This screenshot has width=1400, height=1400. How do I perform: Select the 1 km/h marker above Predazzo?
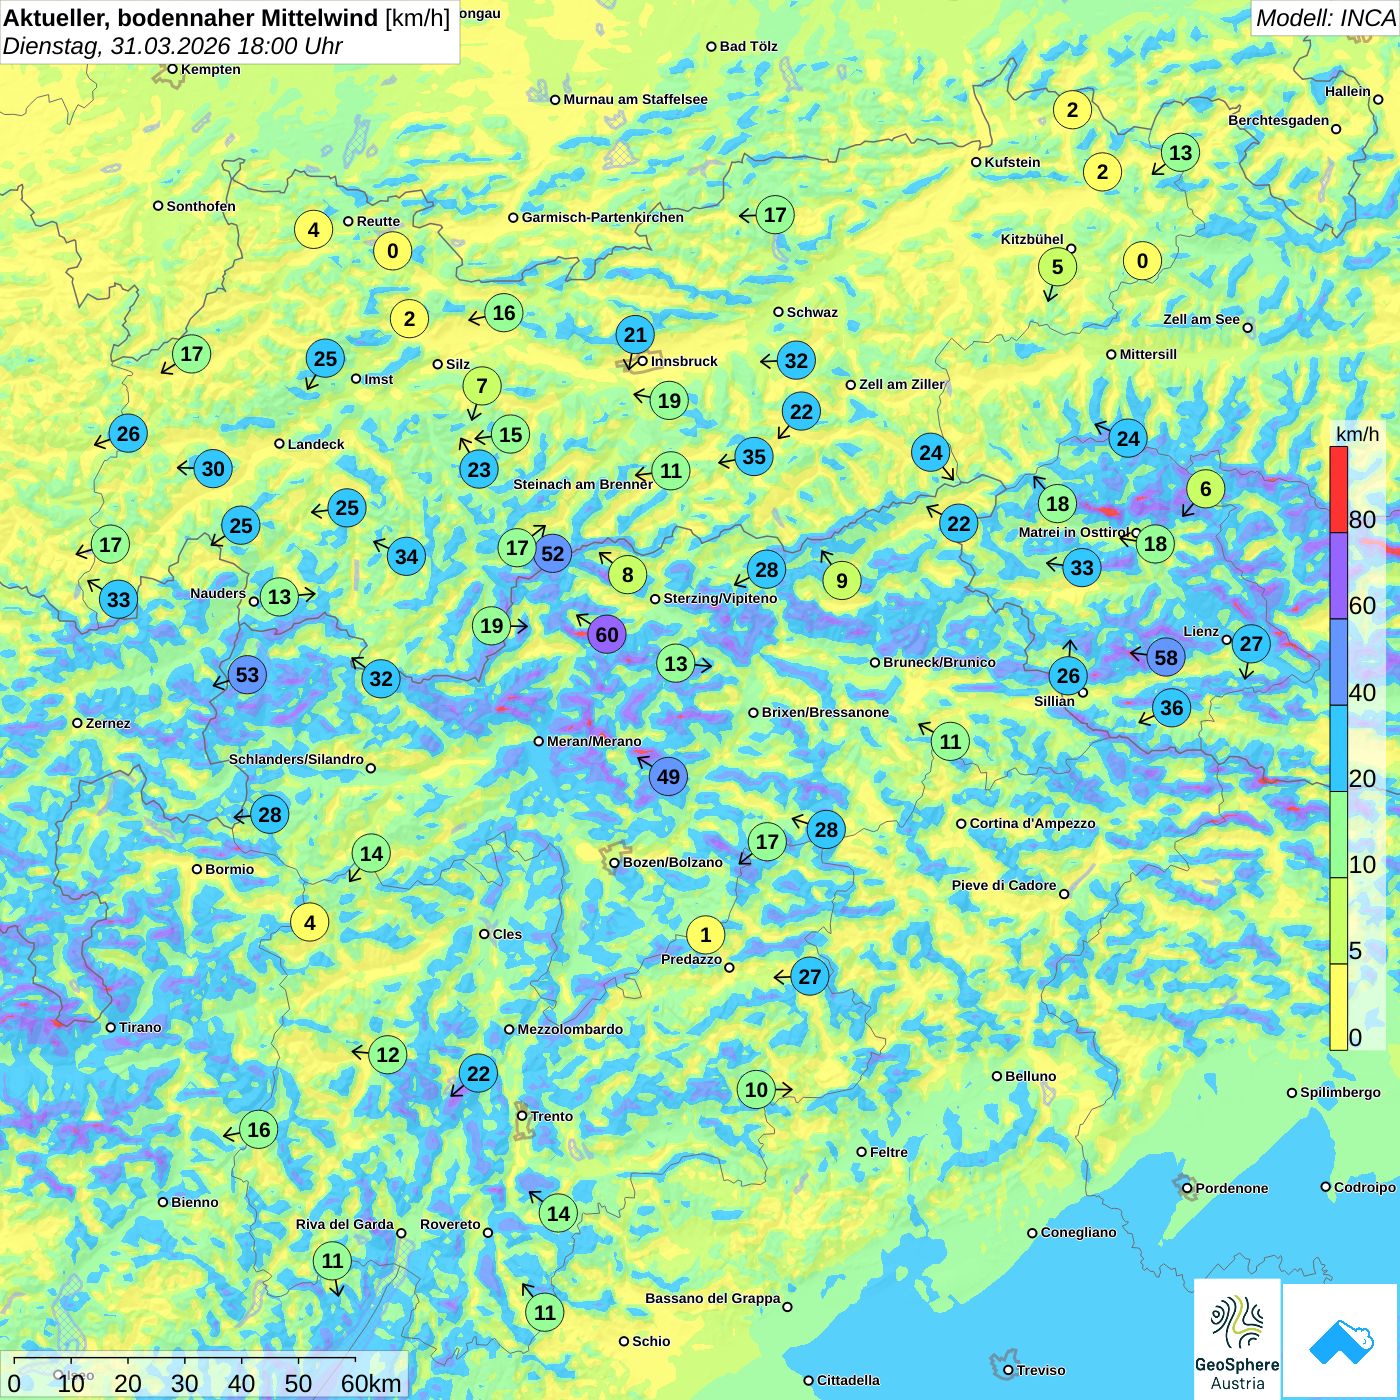(705, 935)
